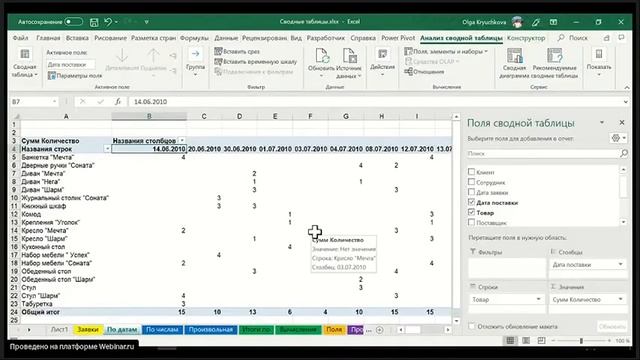Click Вставить временную шкалу icon
The width and height of the screenshot is (640, 360).
[218, 62]
